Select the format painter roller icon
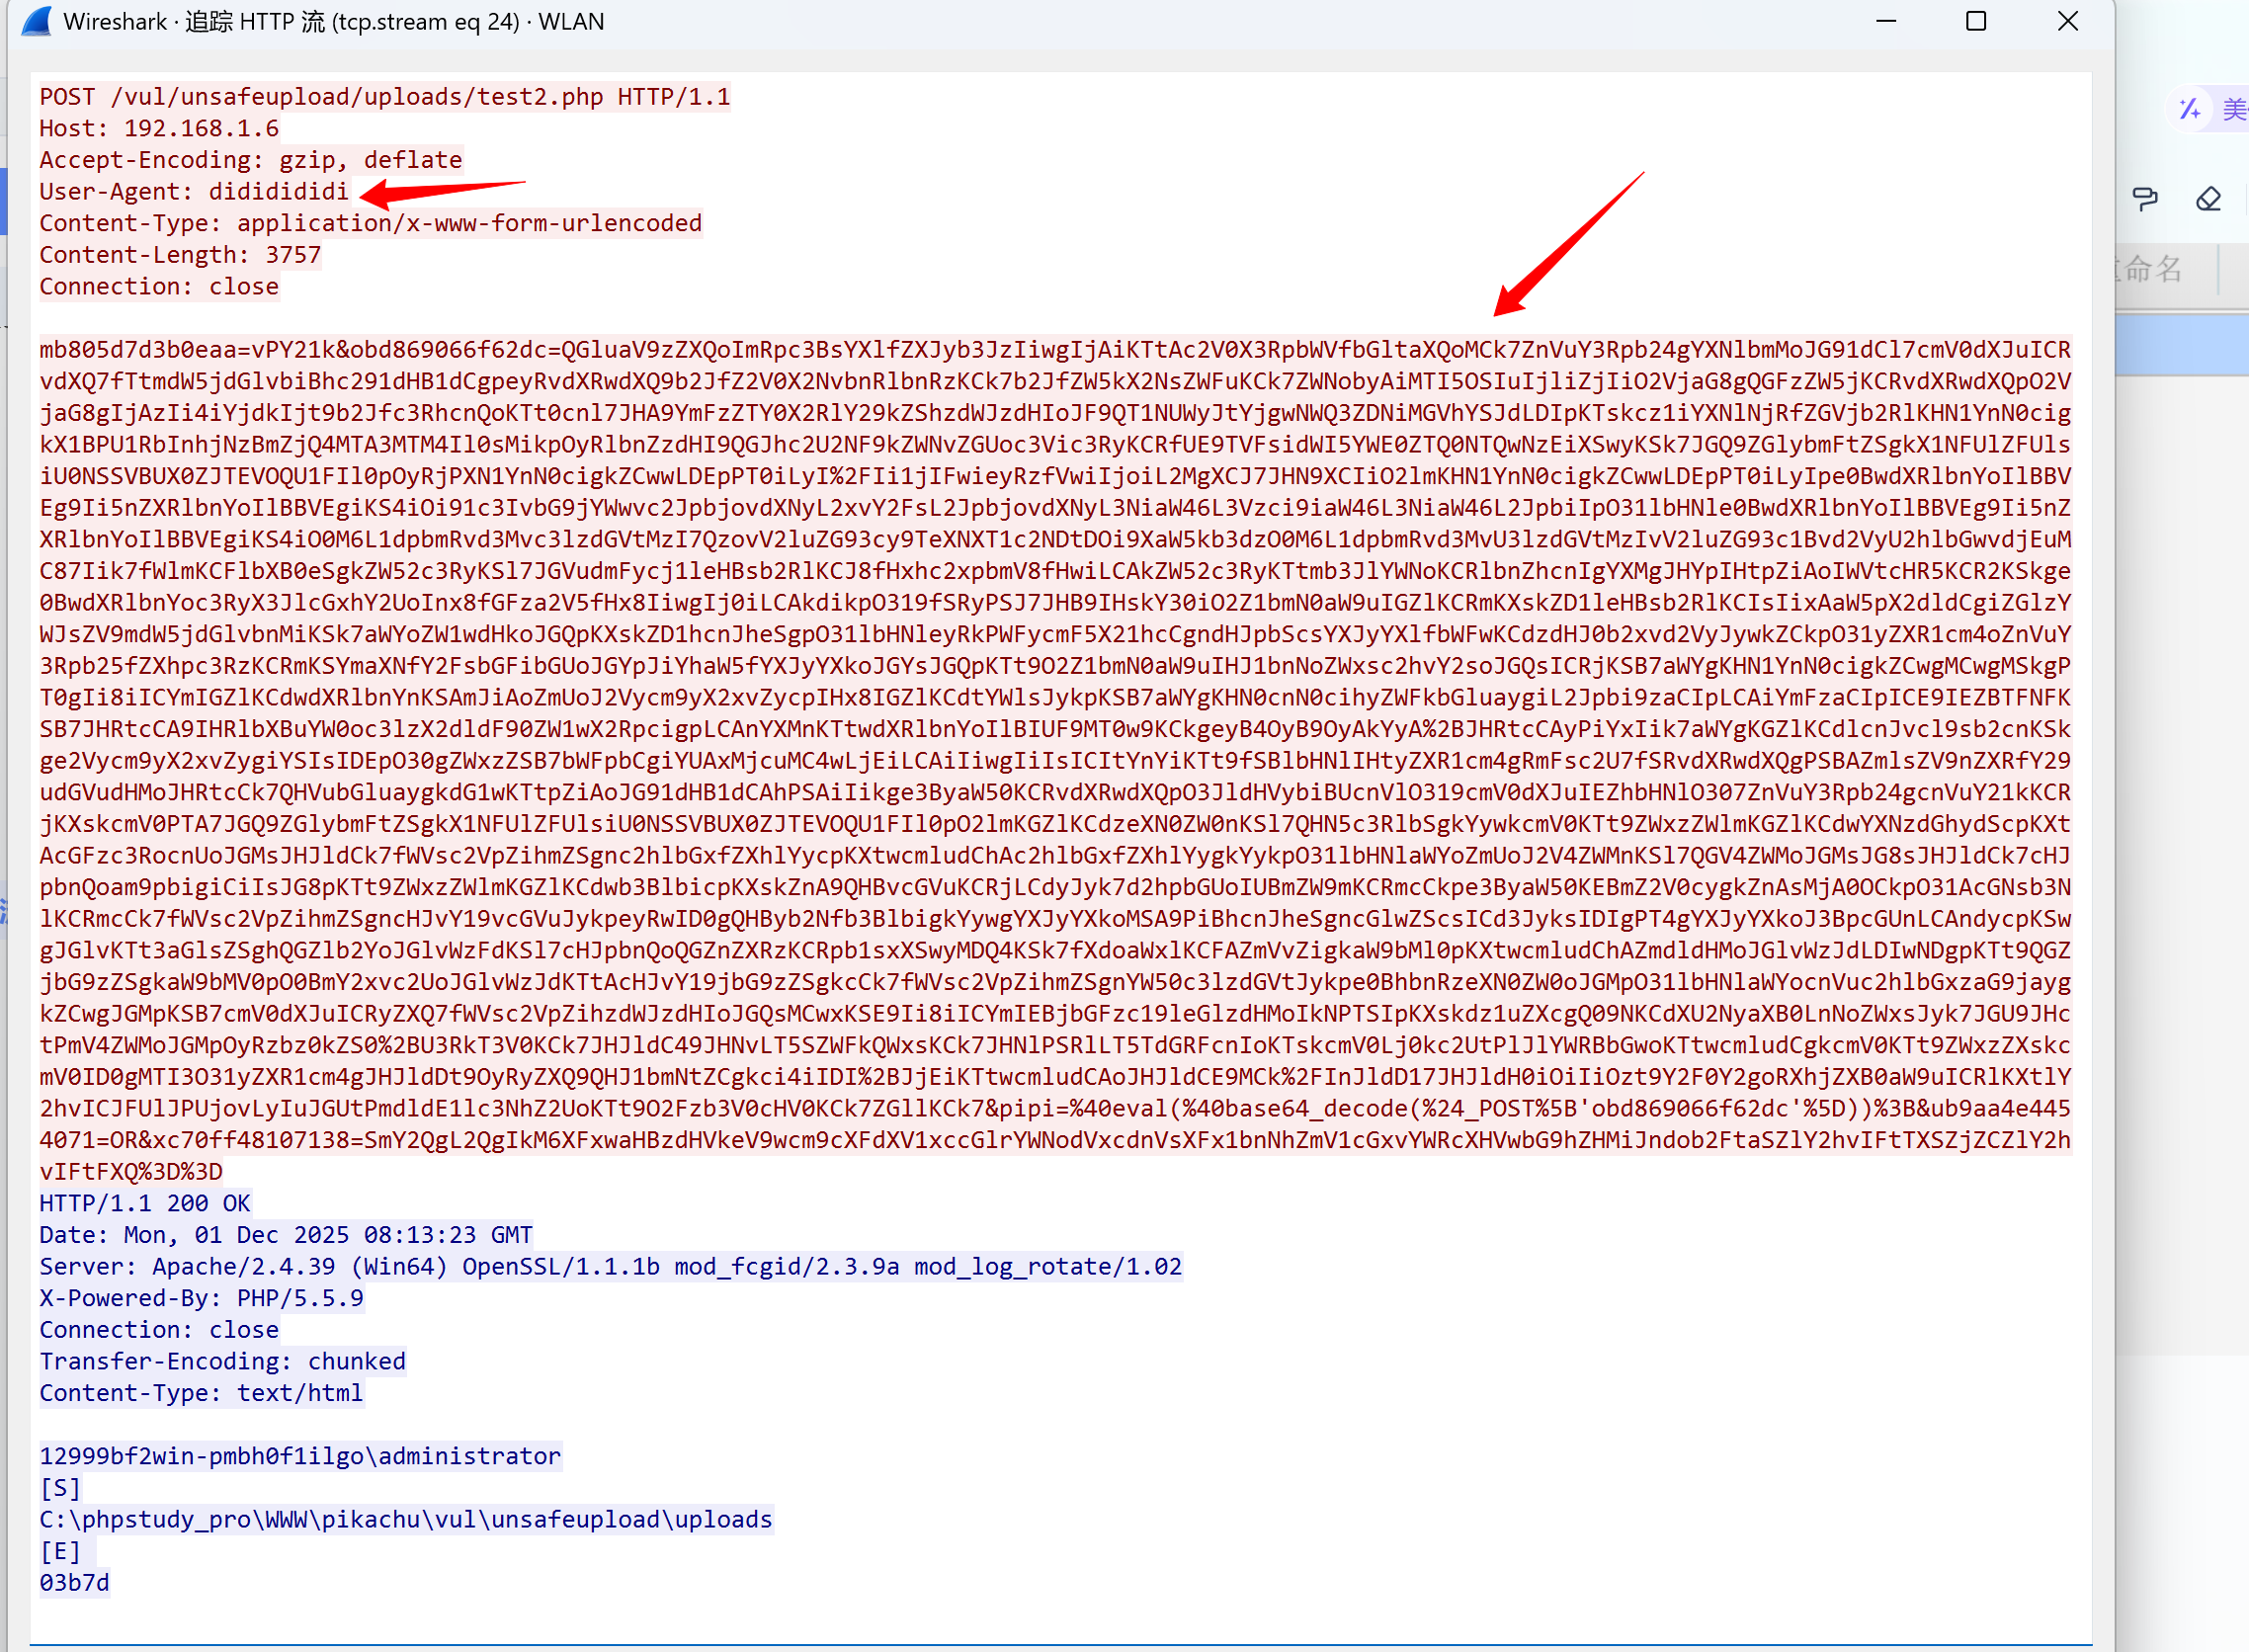 pyautogui.click(x=2144, y=199)
